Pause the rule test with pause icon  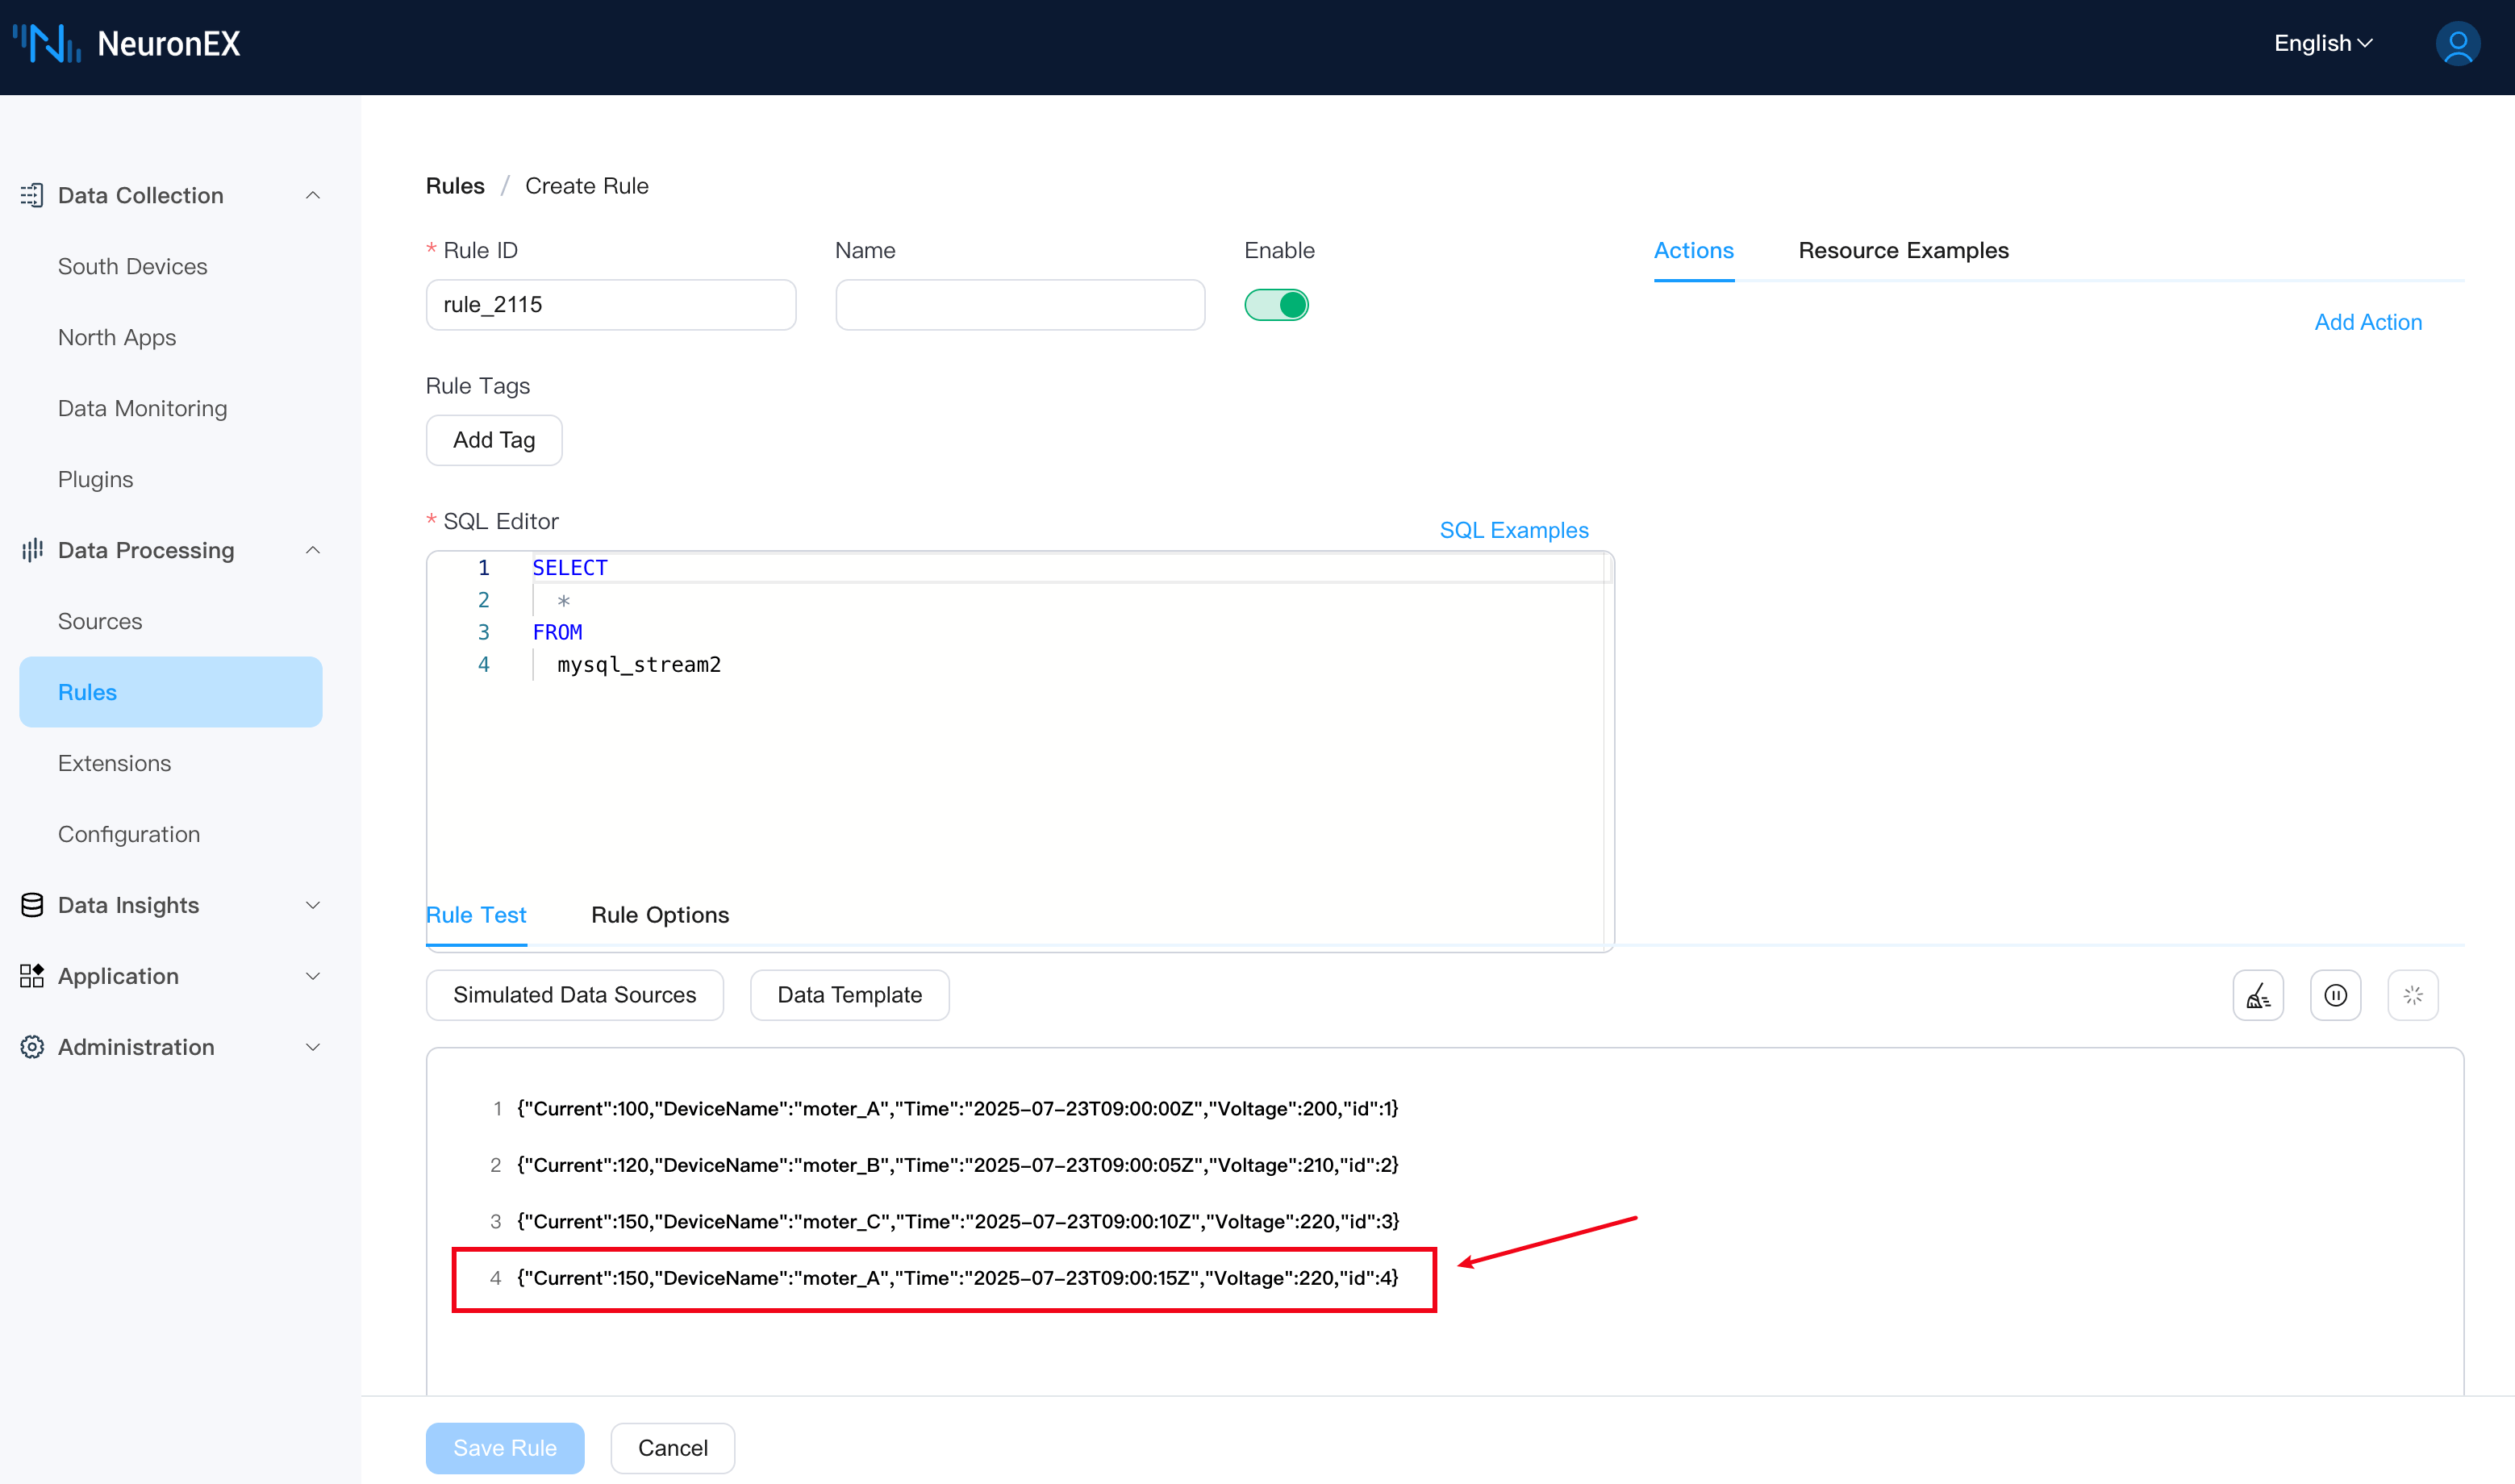(x=2335, y=995)
